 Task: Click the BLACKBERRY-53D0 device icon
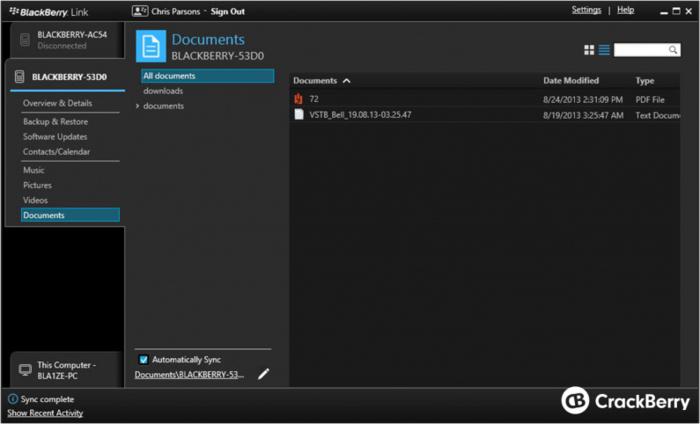(x=19, y=77)
